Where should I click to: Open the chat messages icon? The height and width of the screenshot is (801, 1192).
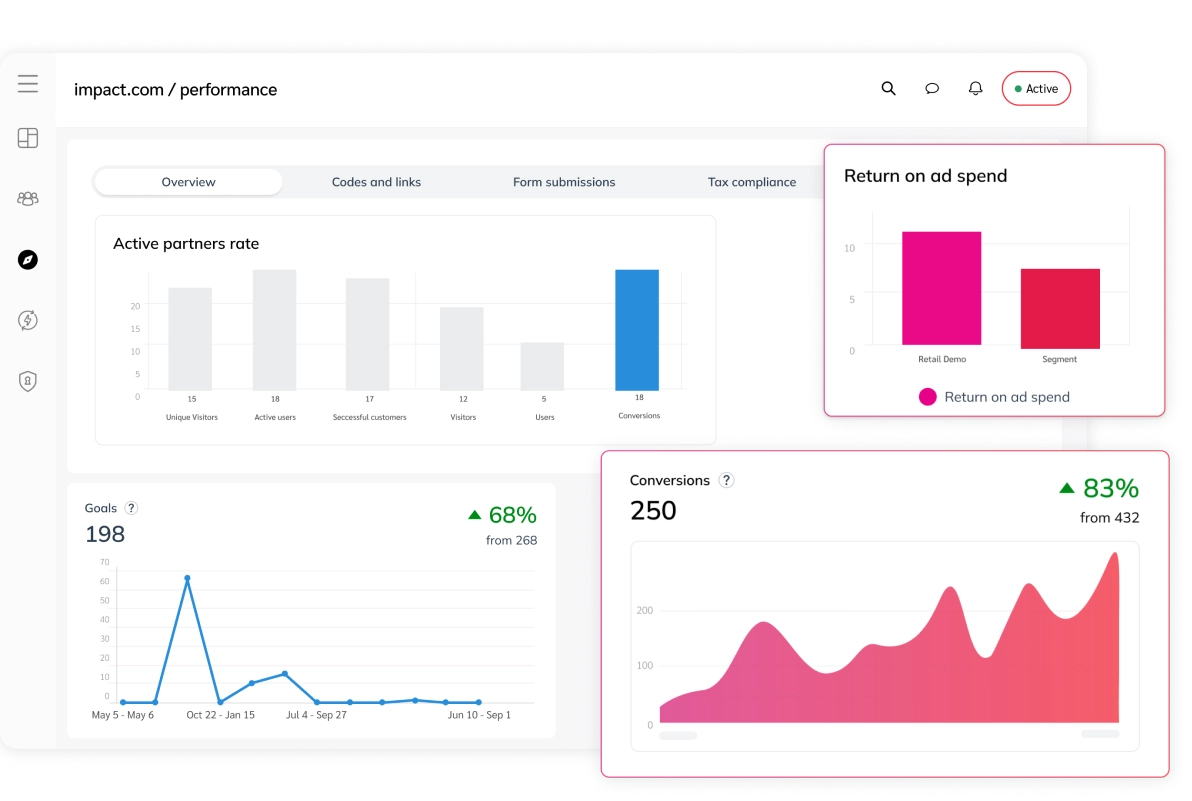[x=932, y=89]
